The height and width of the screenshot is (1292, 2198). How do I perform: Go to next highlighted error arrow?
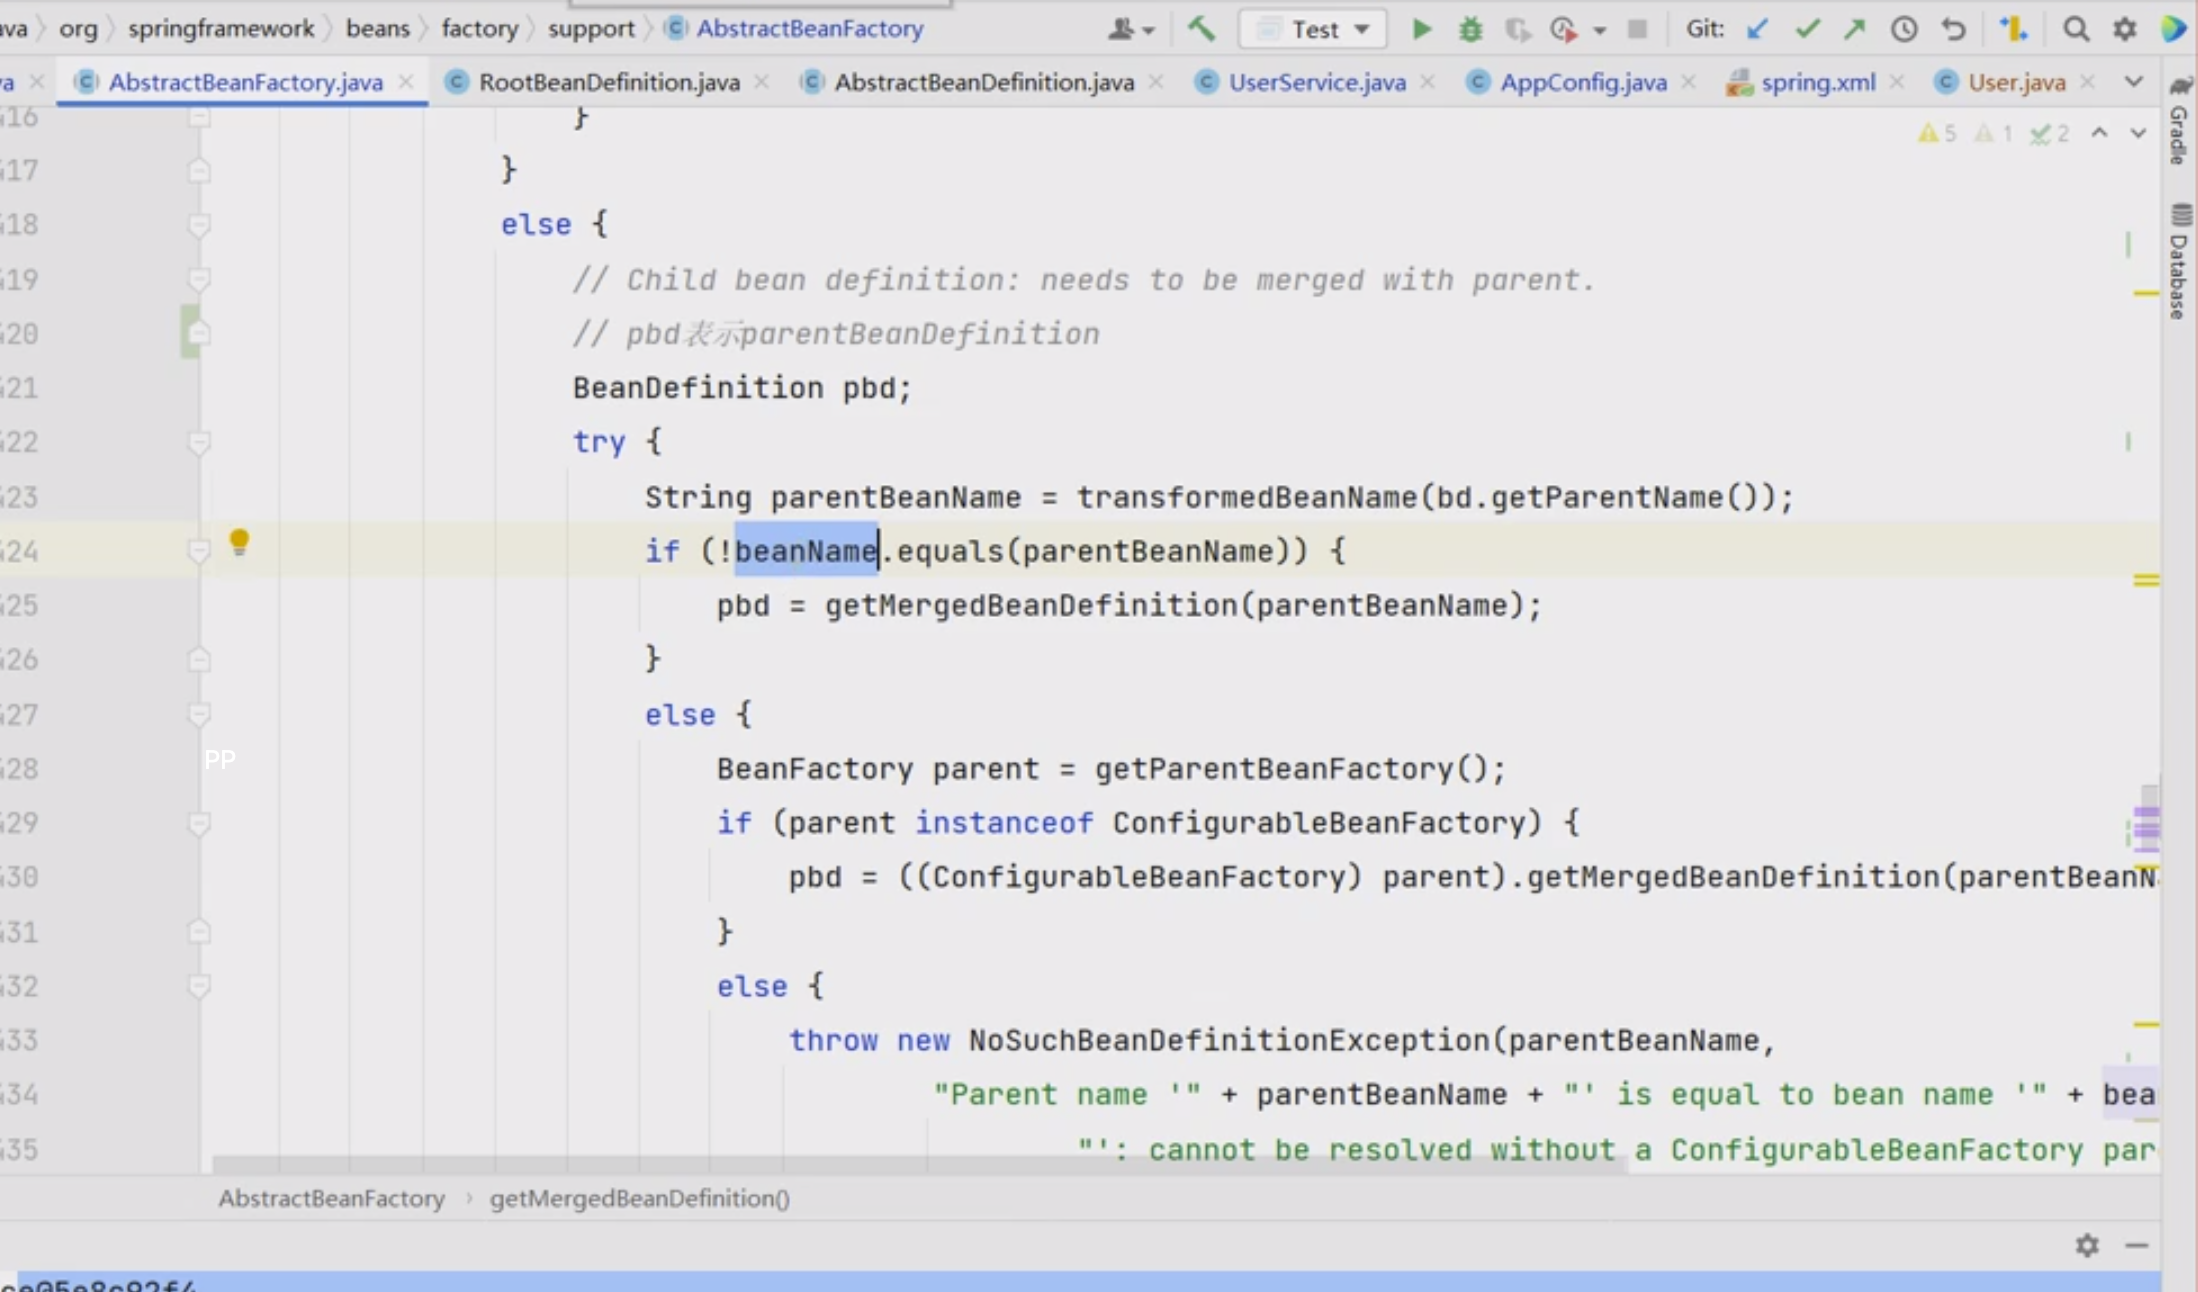[2138, 133]
